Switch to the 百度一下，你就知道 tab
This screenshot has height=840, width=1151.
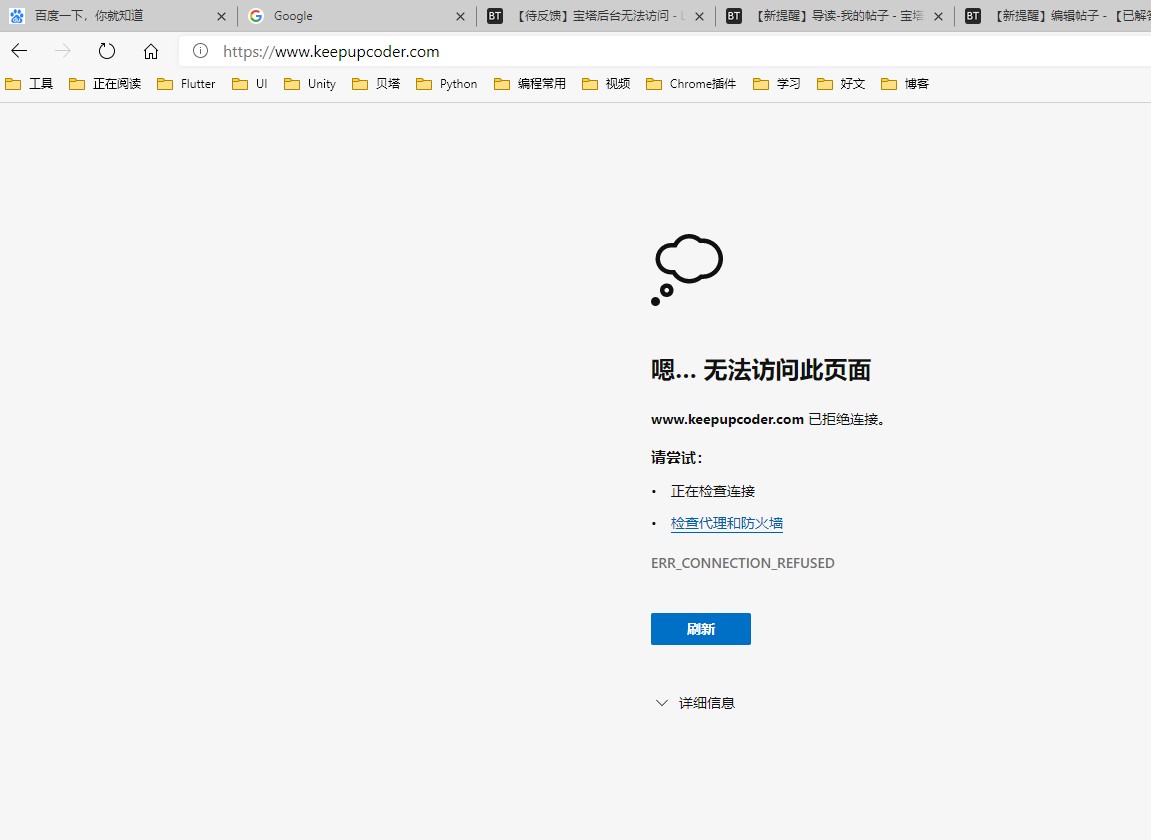pyautogui.click(x=110, y=16)
